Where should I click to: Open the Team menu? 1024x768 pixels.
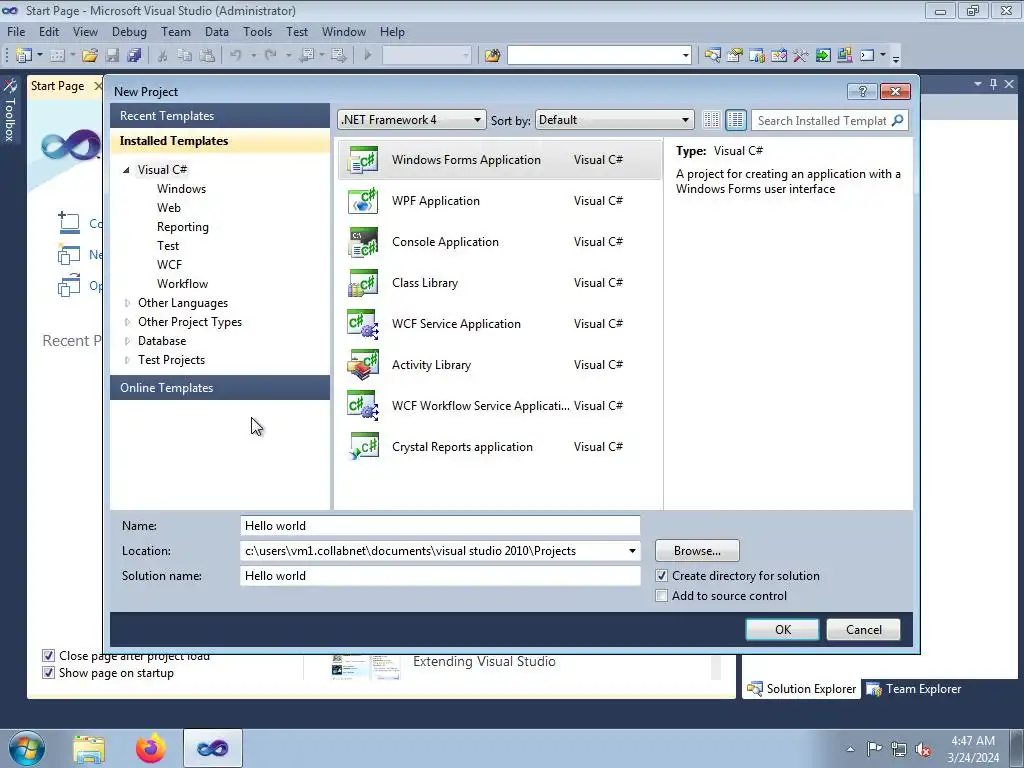176,32
